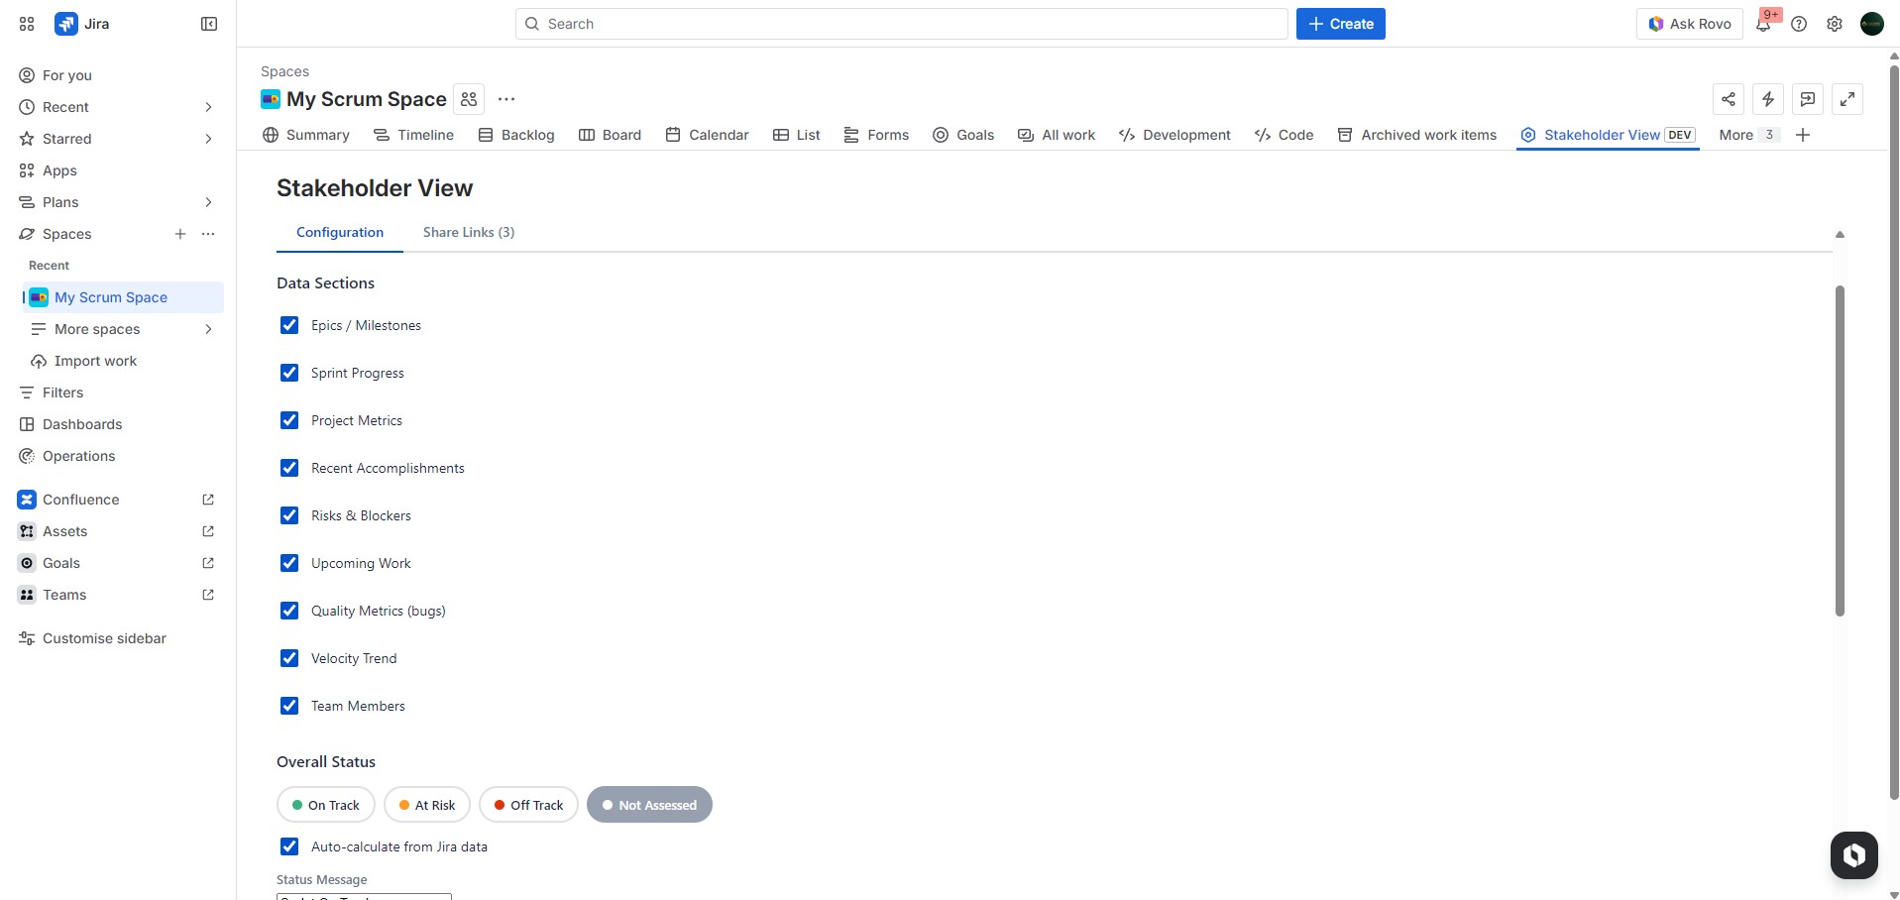Open Jira notifications bell
This screenshot has height=900, width=1900.
click(x=1764, y=23)
